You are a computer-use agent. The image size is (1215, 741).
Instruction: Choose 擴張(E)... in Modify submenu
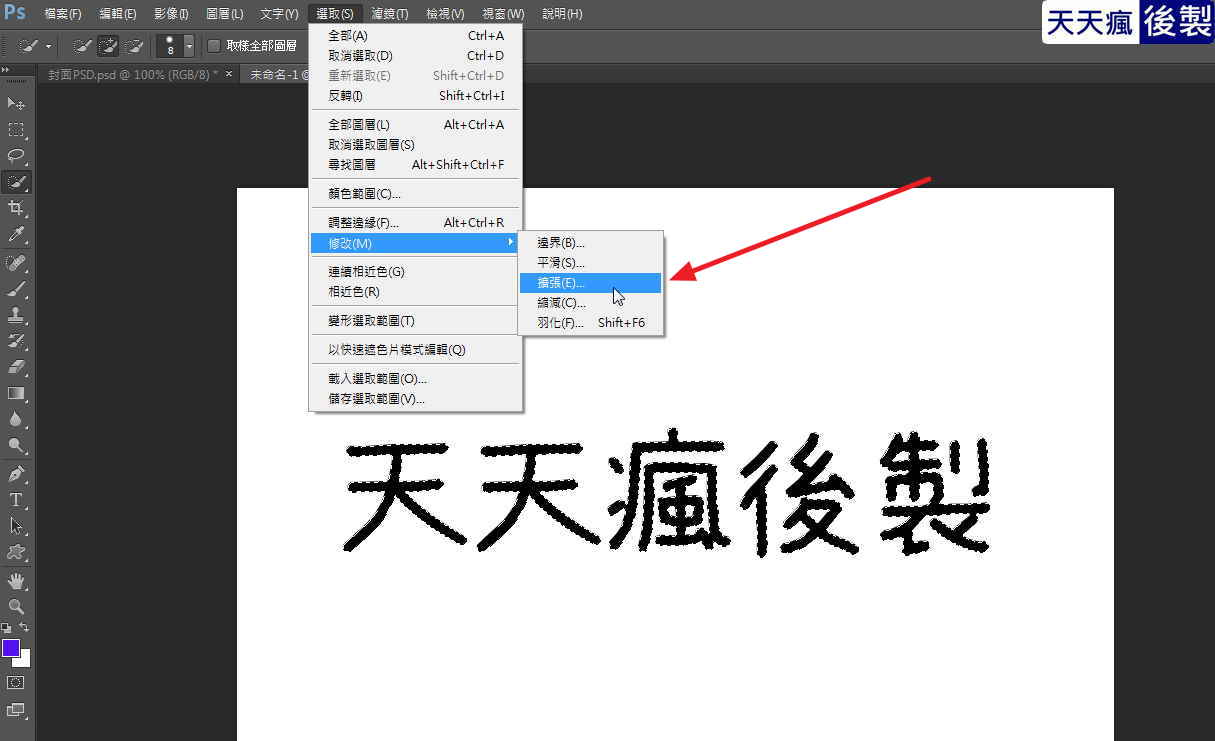point(590,283)
